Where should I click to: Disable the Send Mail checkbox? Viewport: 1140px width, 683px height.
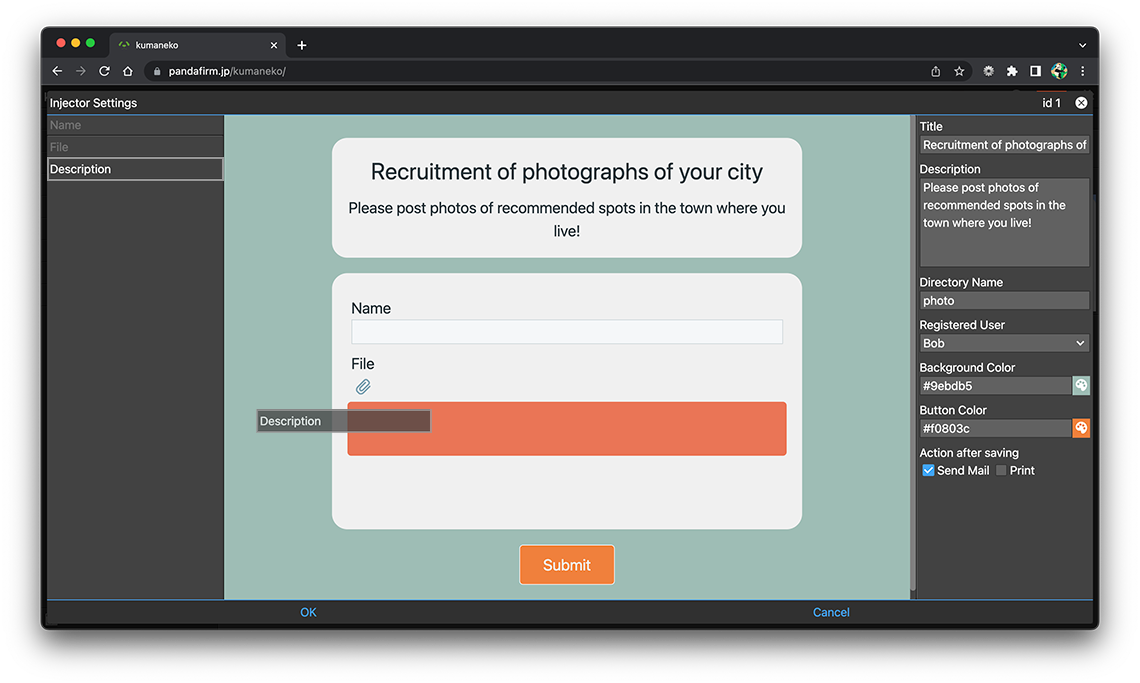pos(928,471)
